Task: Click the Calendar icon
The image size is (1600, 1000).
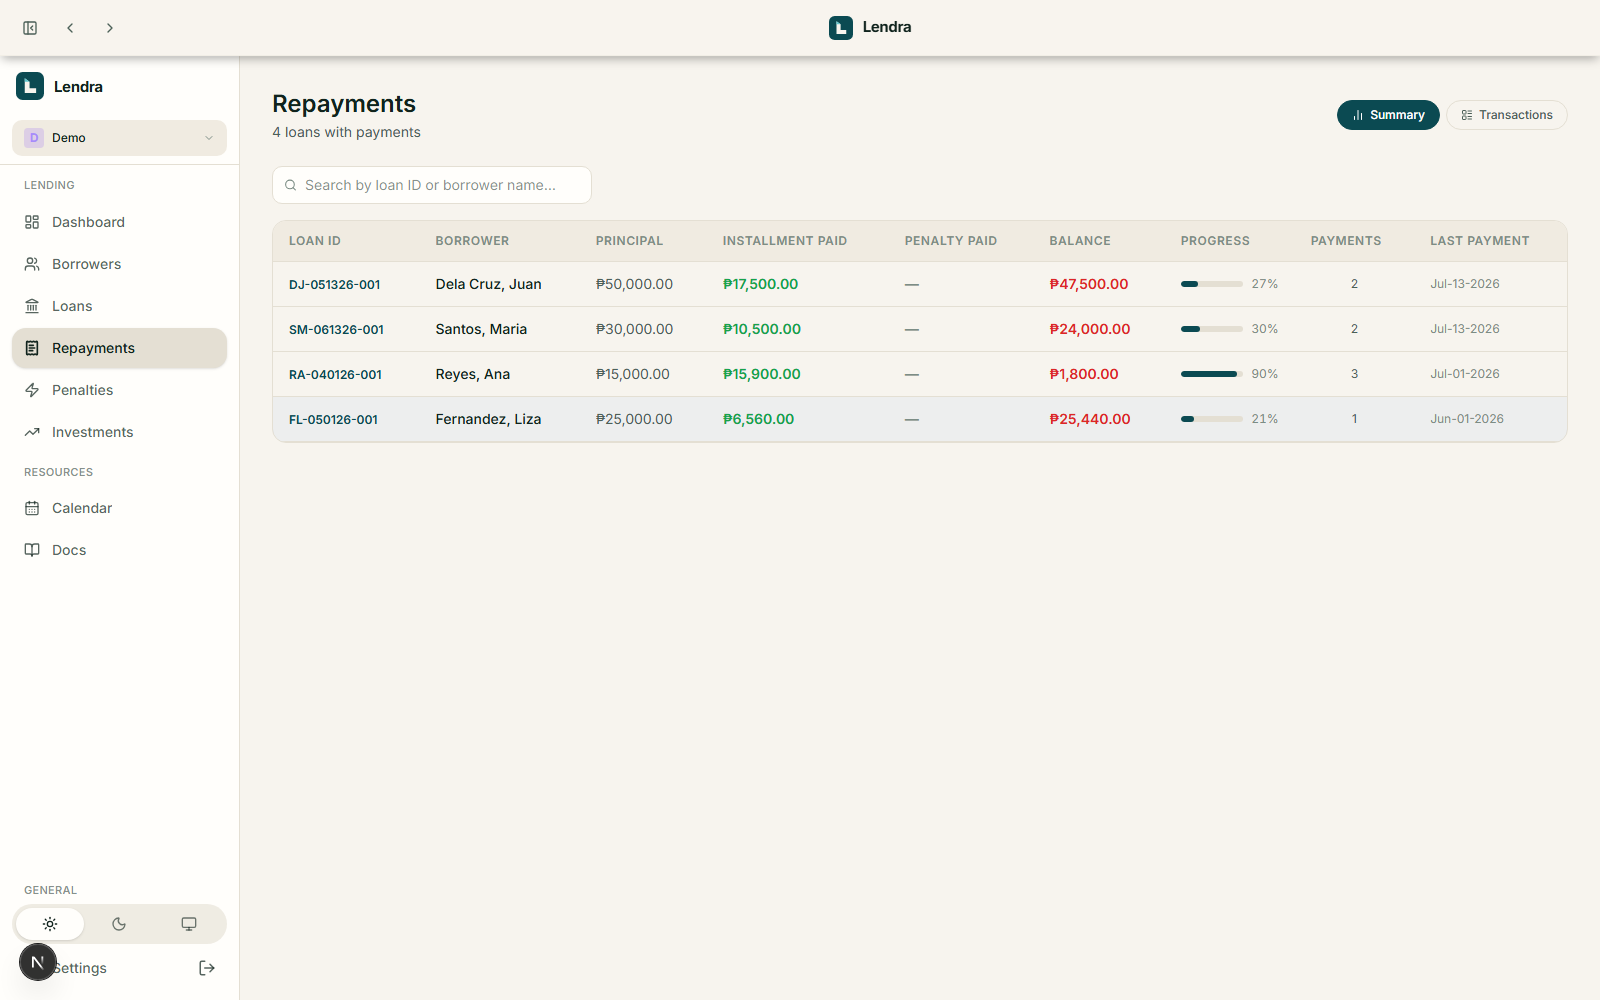Action: tap(32, 508)
